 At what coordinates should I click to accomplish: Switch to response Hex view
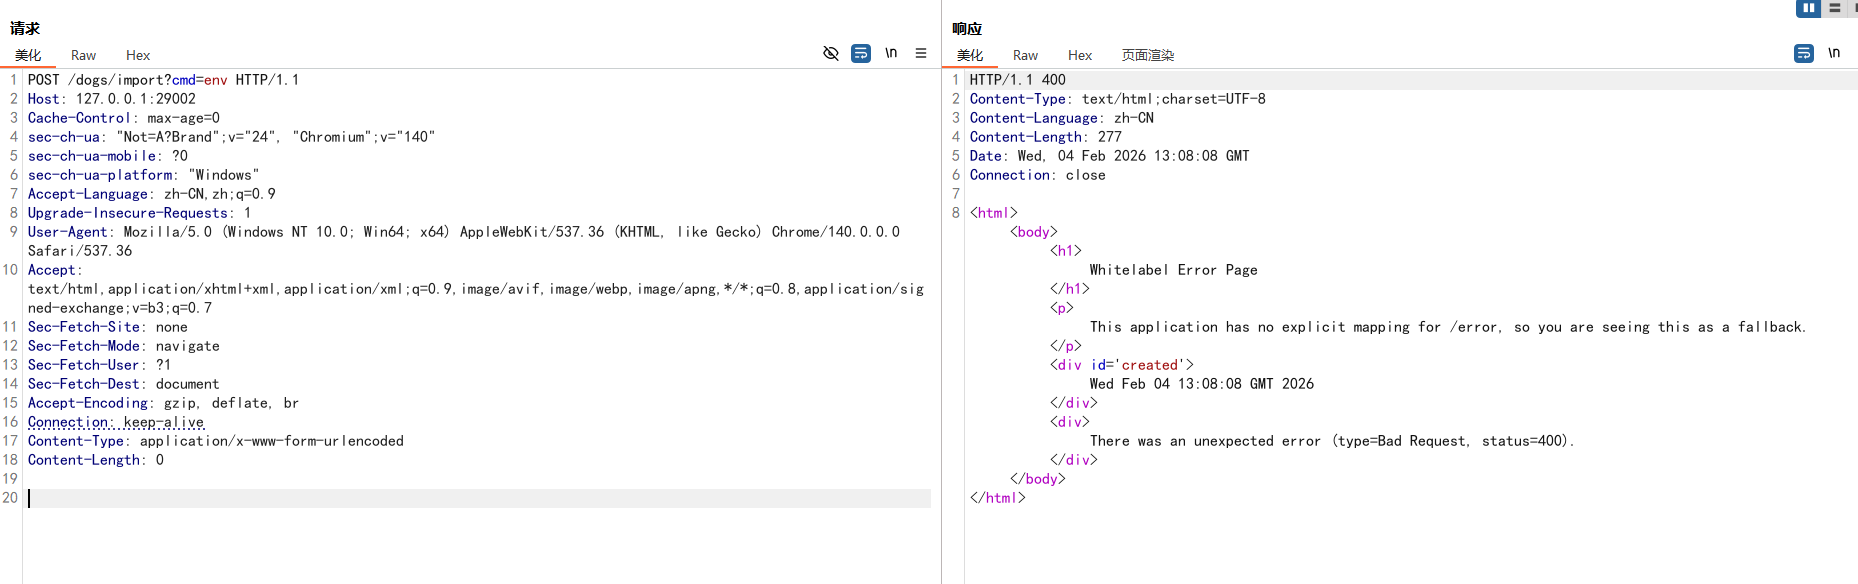[x=1080, y=55]
